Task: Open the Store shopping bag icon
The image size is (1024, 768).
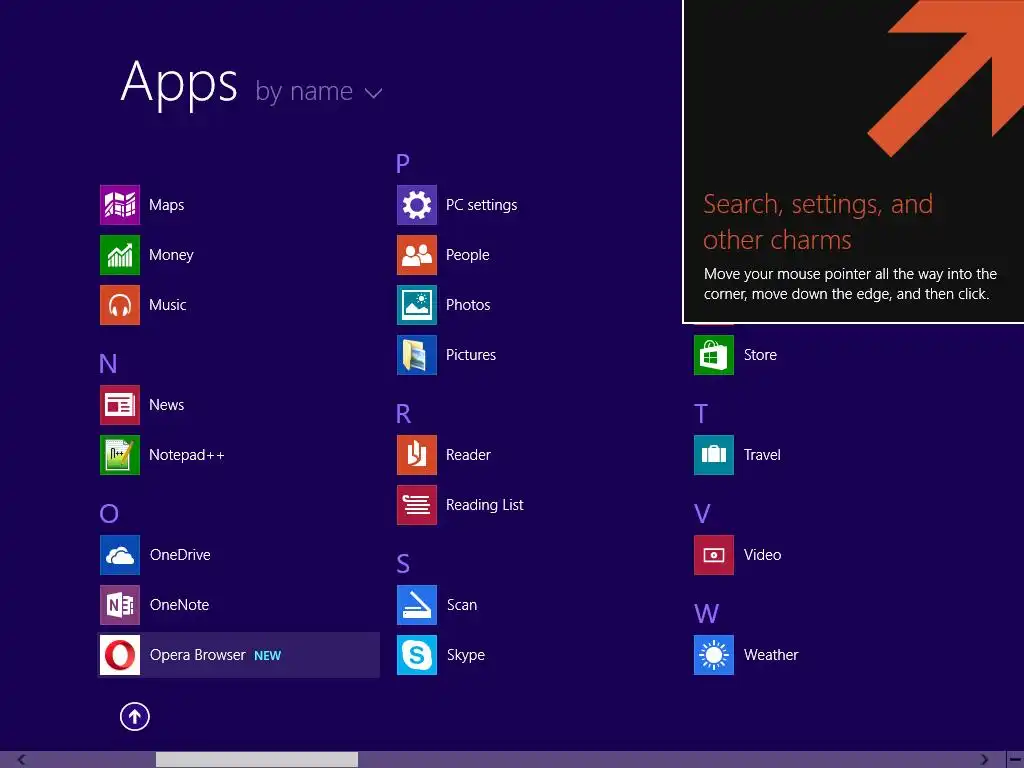Action: coord(714,355)
